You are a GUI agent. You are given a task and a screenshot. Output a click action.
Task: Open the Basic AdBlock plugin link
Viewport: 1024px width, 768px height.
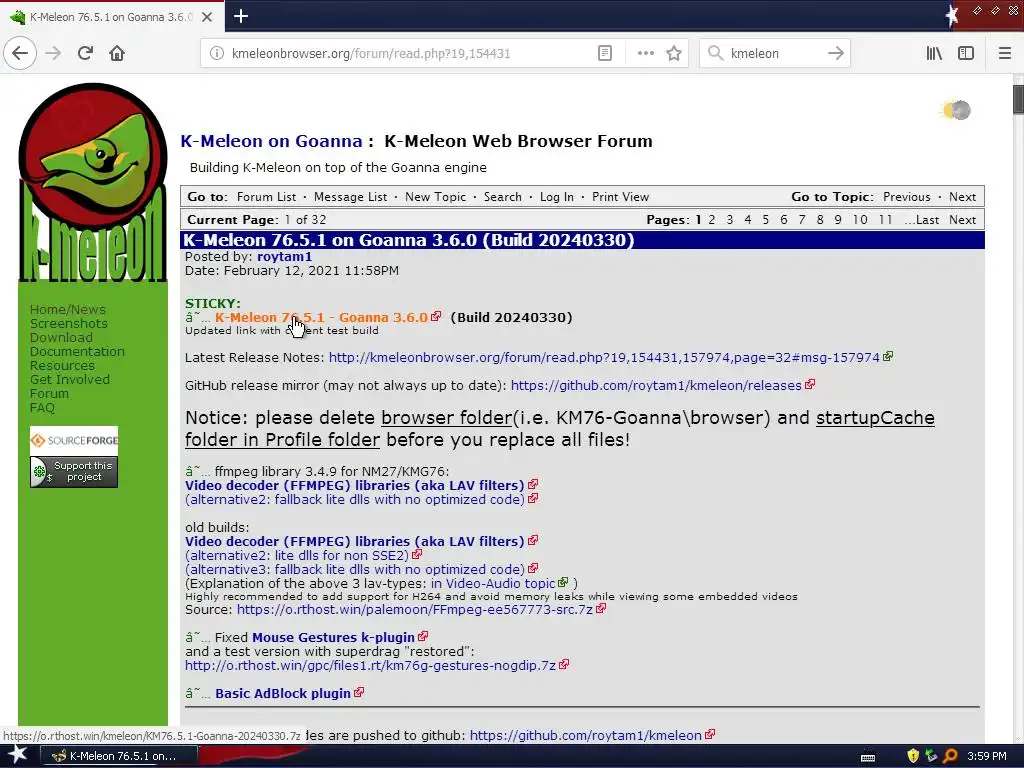pyautogui.click(x=283, y=694)
